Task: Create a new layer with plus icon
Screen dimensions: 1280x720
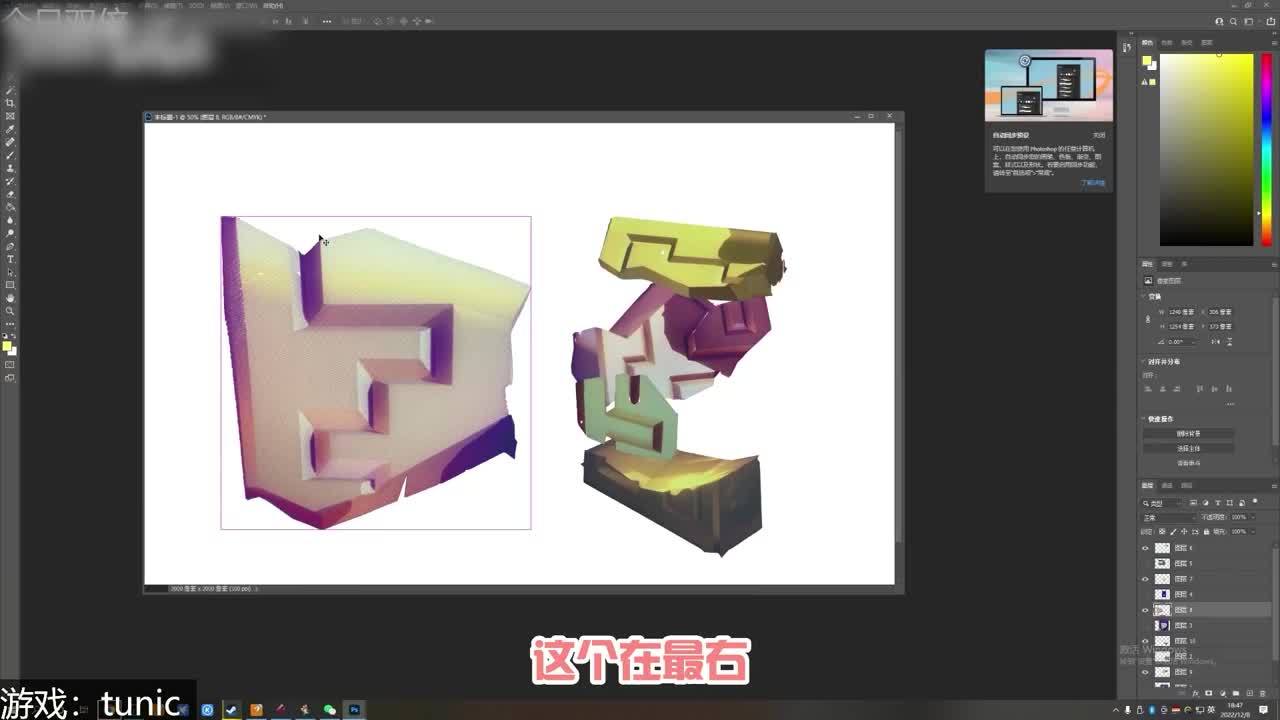Action: (x=1250, y=693)
